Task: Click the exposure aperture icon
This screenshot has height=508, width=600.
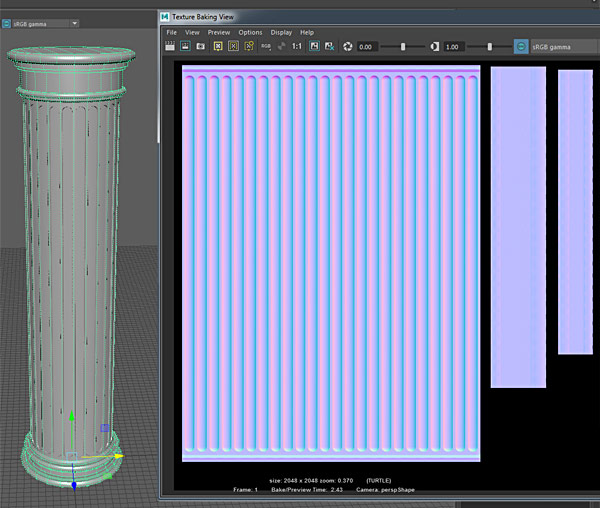Action: (348, 47)
